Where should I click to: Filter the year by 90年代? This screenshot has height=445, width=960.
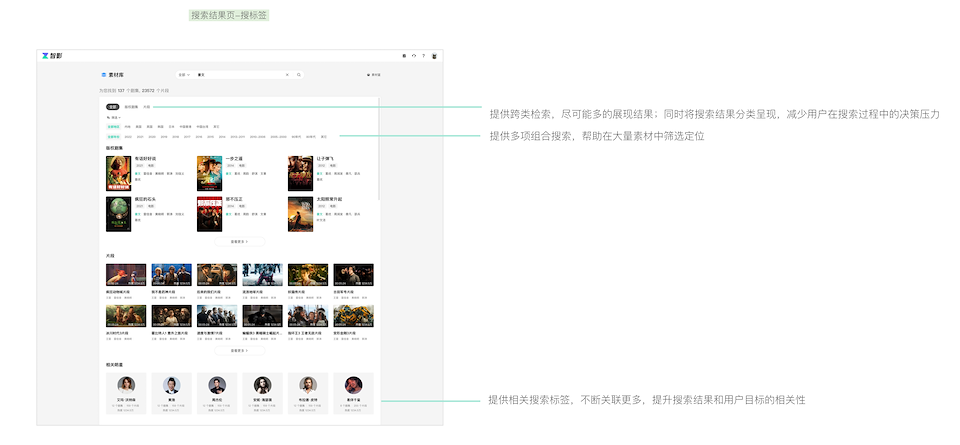[x=296, y=136]
